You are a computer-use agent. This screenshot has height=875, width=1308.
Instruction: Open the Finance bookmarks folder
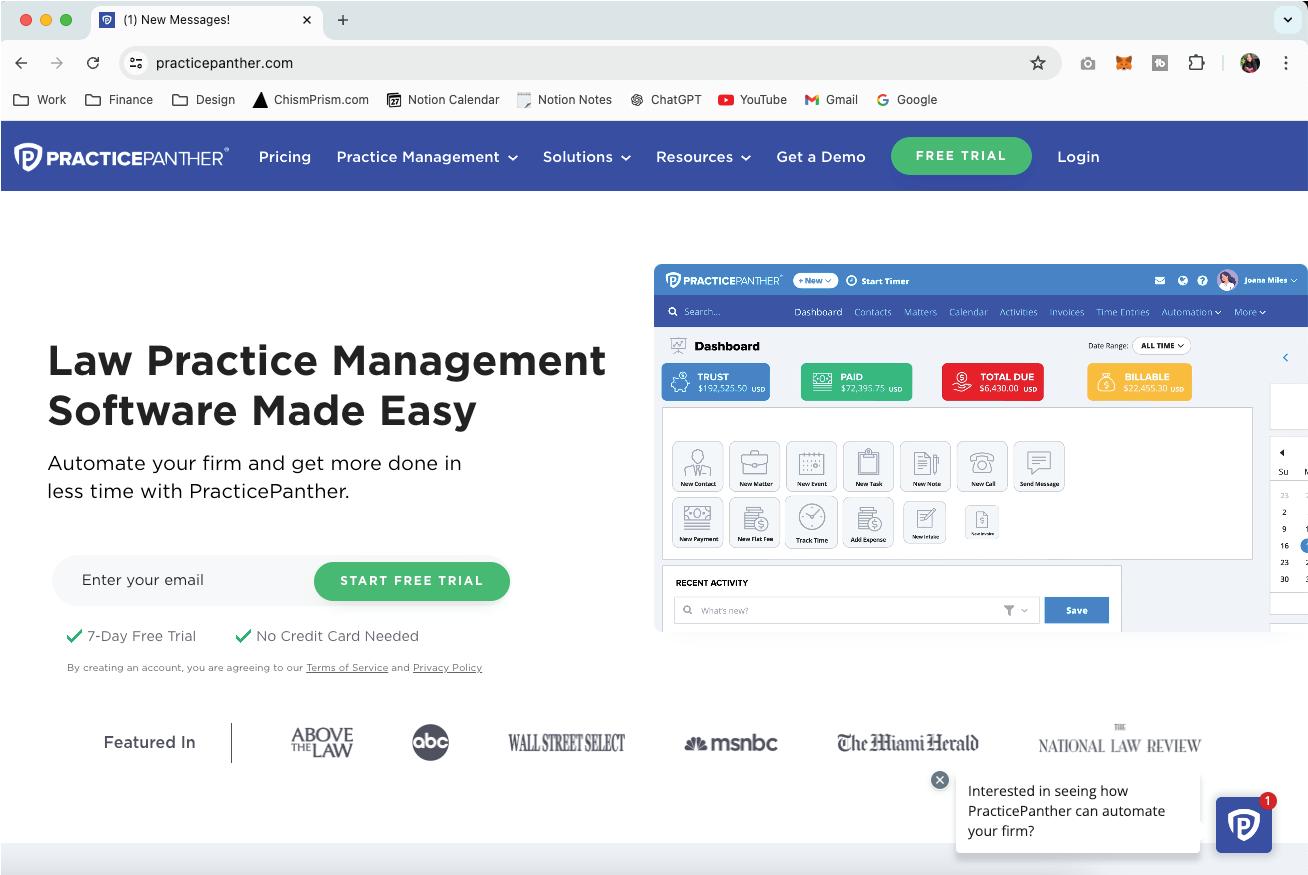coord(119,100)
